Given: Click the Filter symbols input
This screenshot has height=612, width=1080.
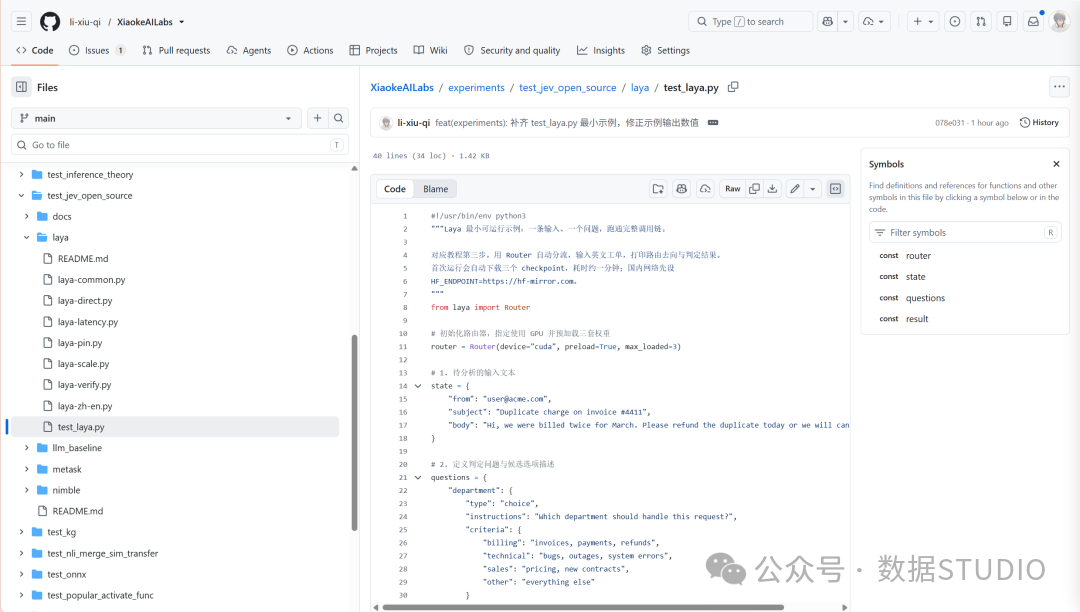Looking at the screenshot, I should [x=964, y=233].
